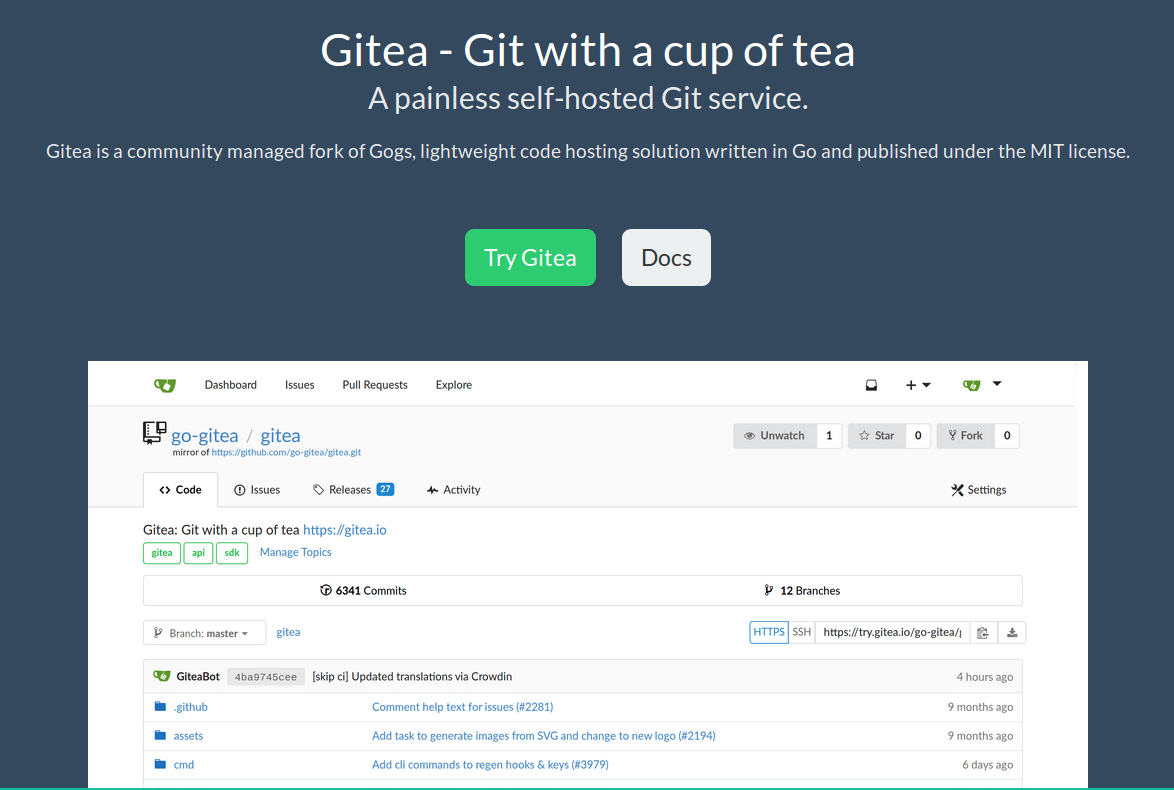Open the Dashboard menu item
This screenshot has width=1174, height=790.
[231, 385]
